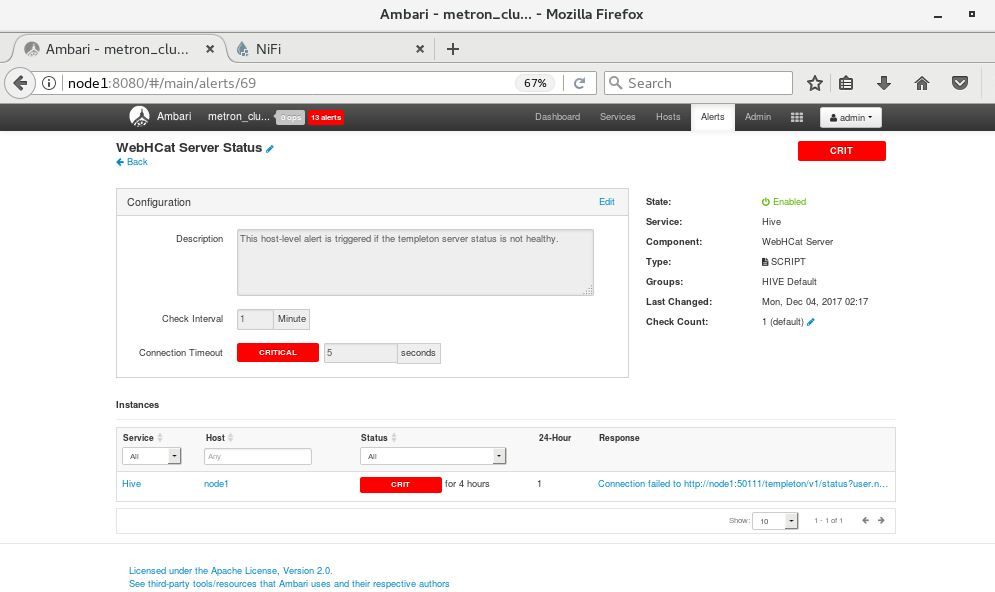Screen dimensions: 995x592
Task: Click the Host filter input field
Action: [x=258, y=456]
